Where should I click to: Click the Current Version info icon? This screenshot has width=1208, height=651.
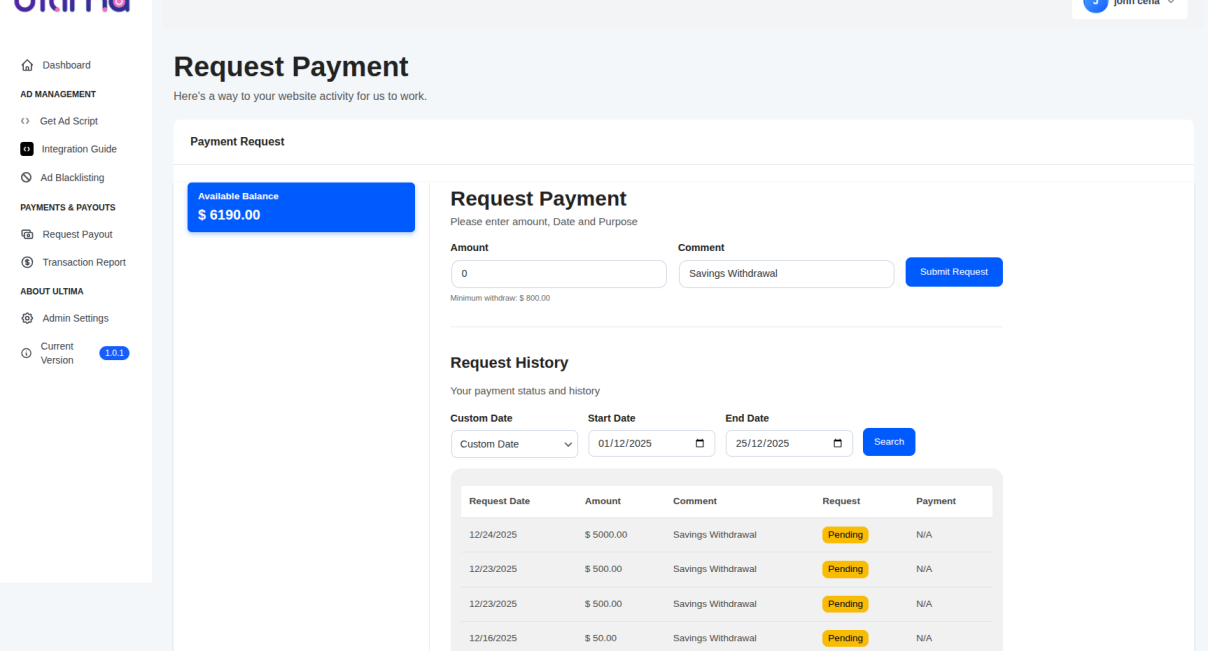coord(25,352)
